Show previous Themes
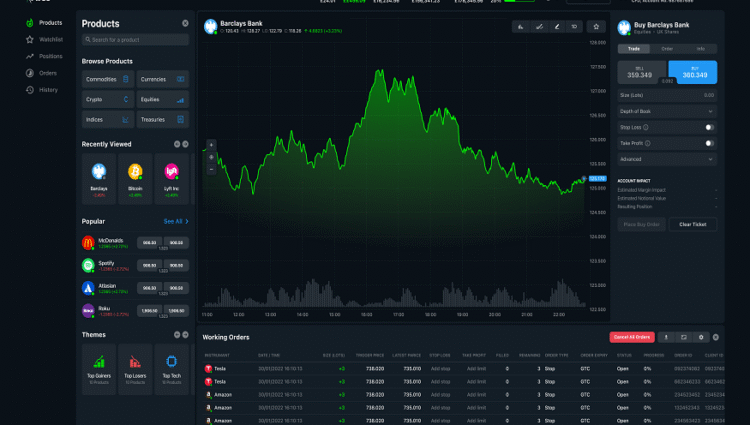The width and height of the screenshot is (750, 425). click(x=177, y=335)
